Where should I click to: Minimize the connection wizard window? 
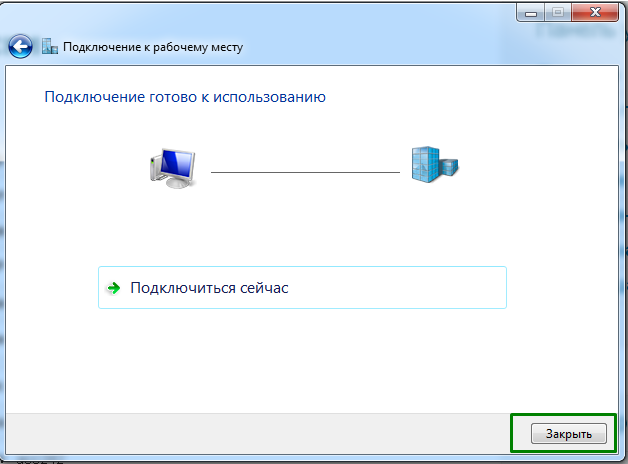pyautogui.click(x=532, y=14)
